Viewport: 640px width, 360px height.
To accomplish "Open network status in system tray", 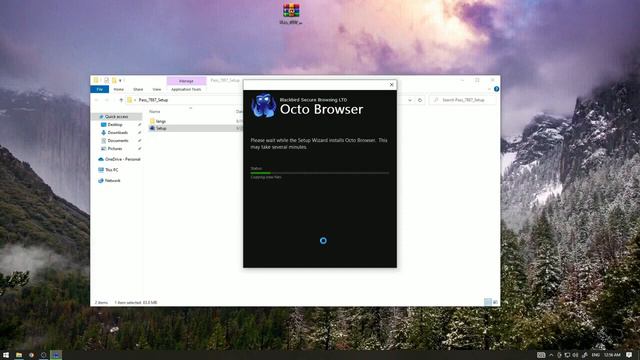I will pyautogui.click(x=567, y=355).
